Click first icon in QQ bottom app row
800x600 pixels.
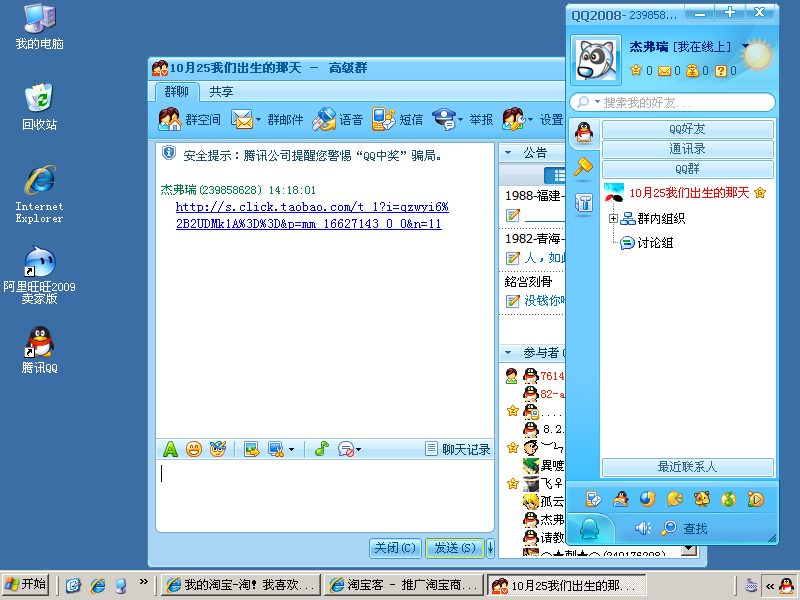coord(593,499)
